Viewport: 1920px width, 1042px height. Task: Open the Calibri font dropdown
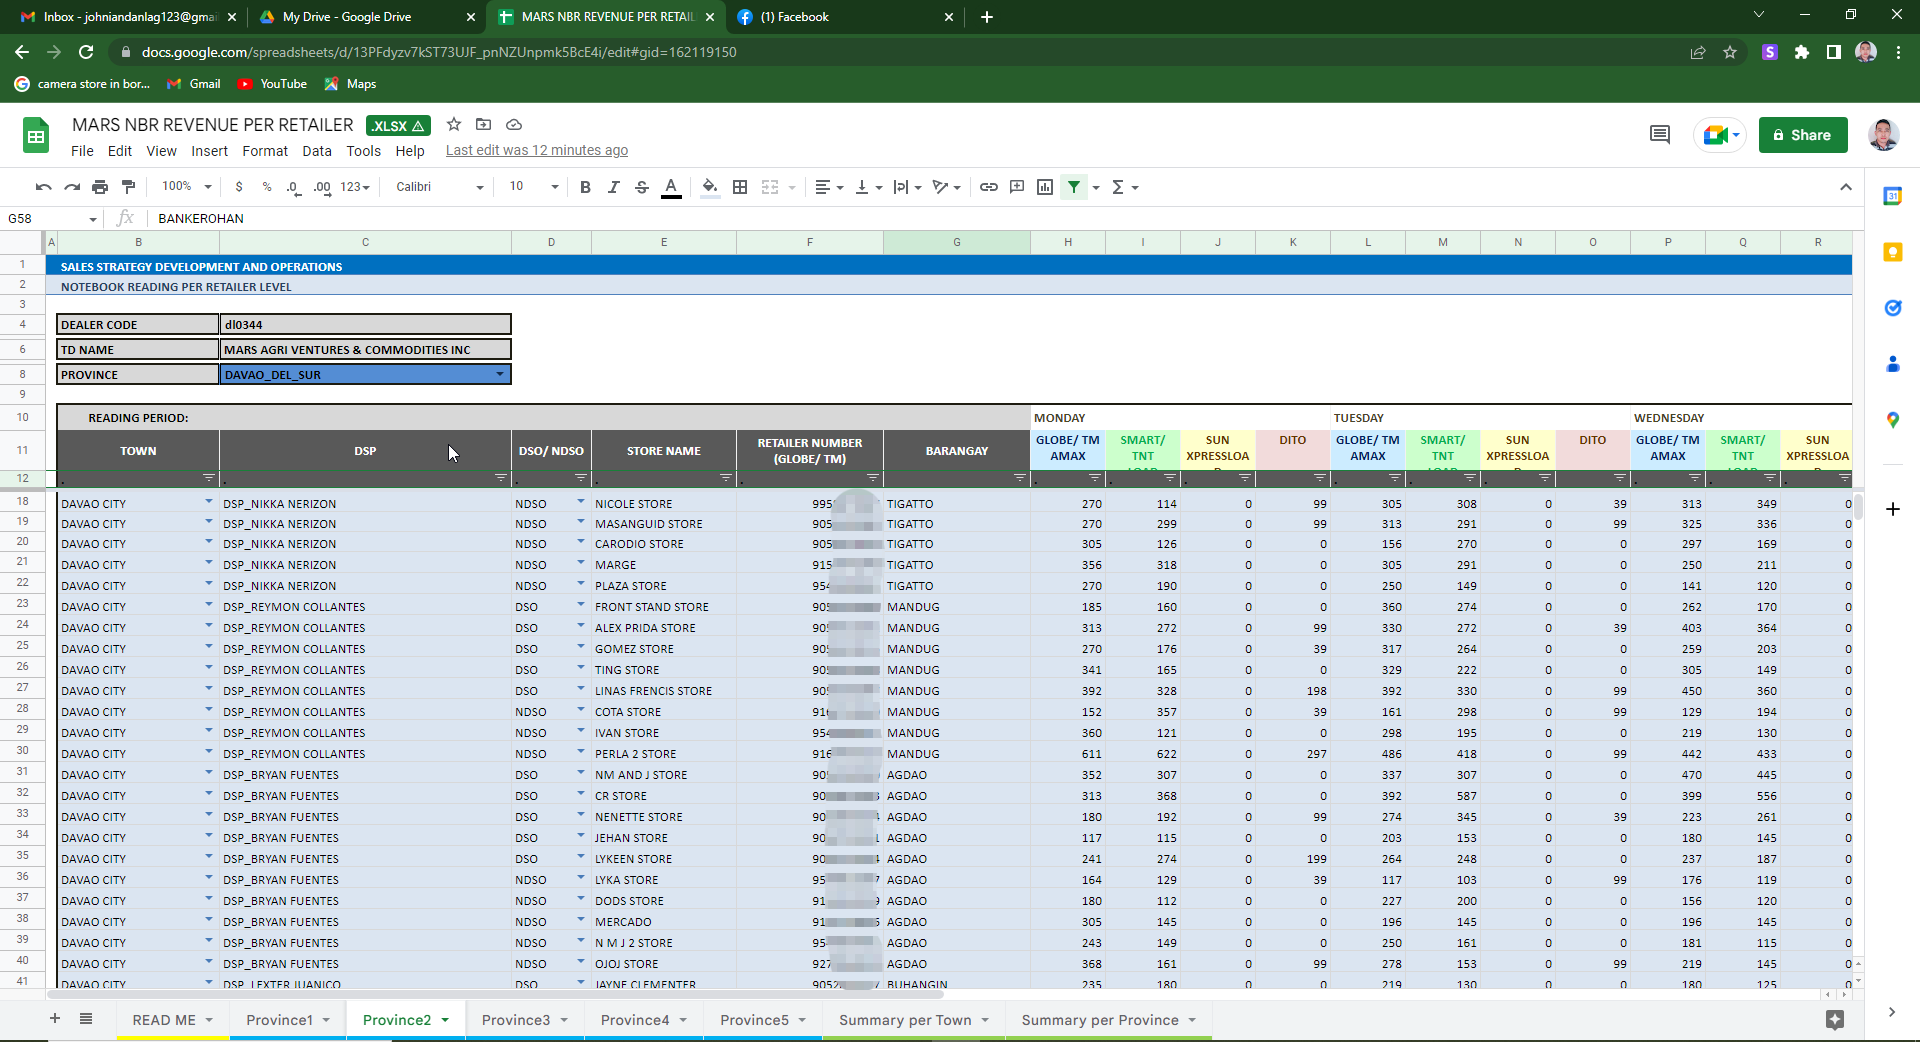click(439, 187)
